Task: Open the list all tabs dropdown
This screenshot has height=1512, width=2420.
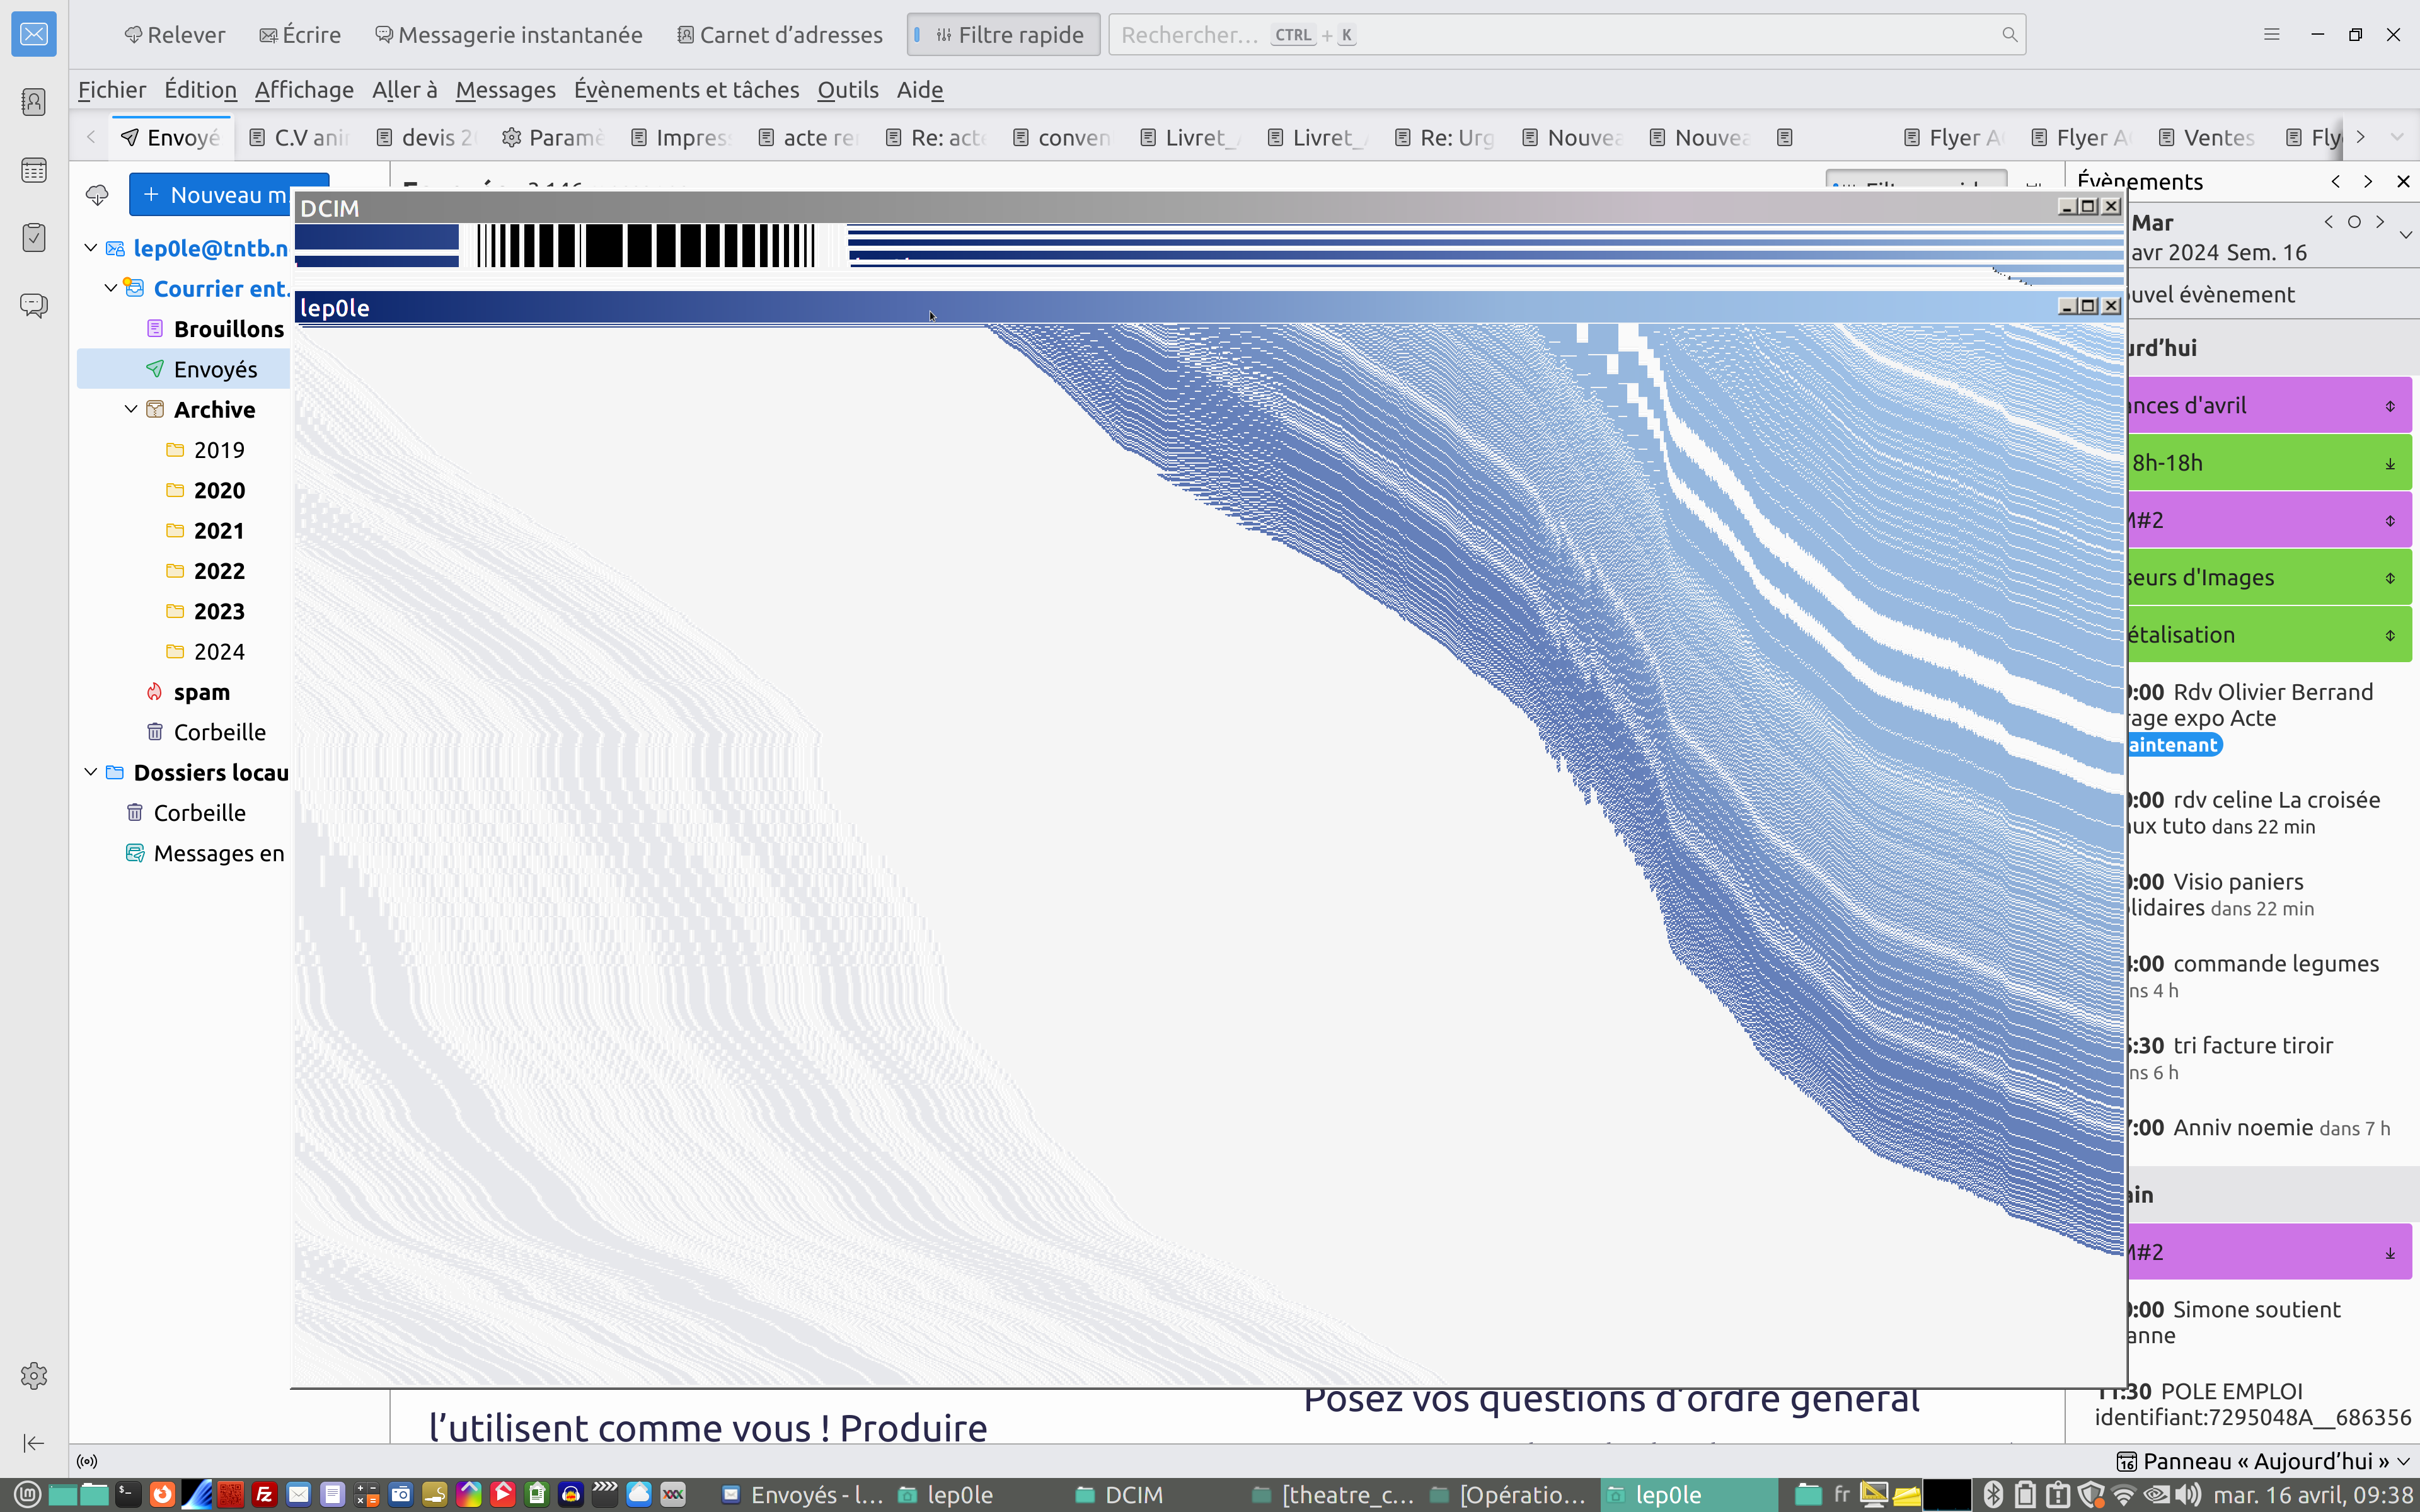Action: pos(2397,137)
